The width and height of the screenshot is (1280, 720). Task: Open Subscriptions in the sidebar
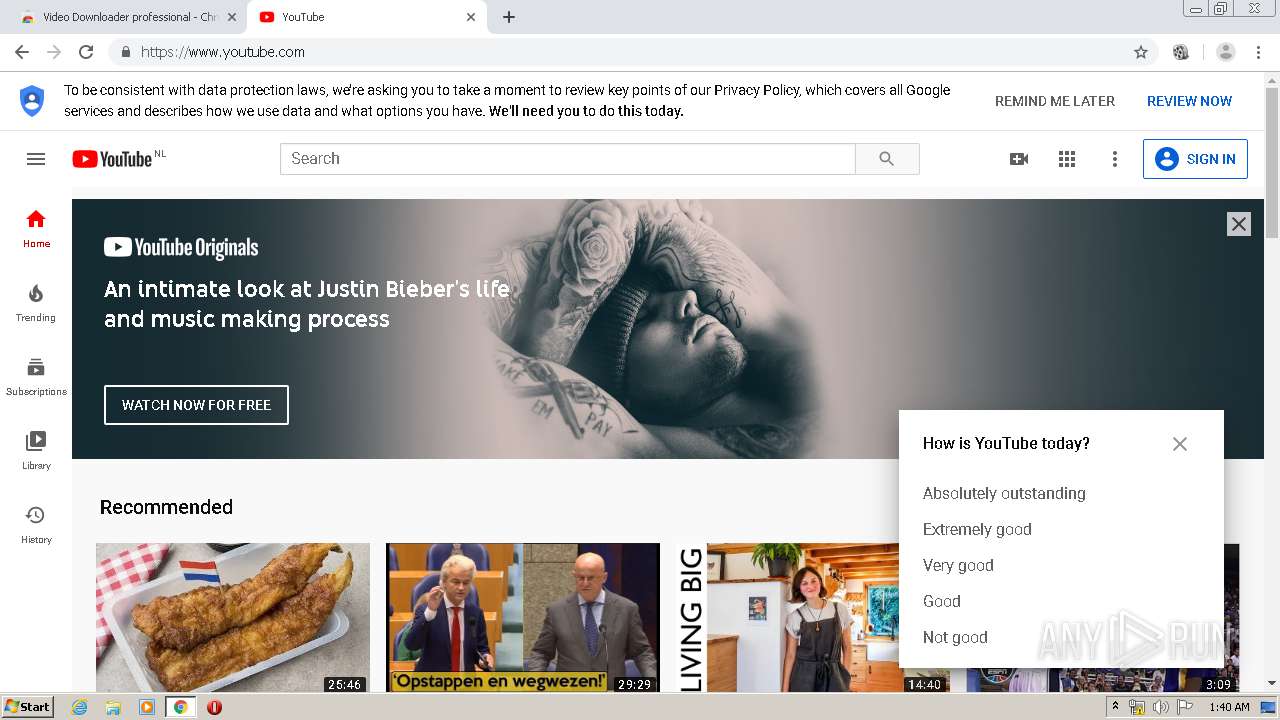point(36,377)
